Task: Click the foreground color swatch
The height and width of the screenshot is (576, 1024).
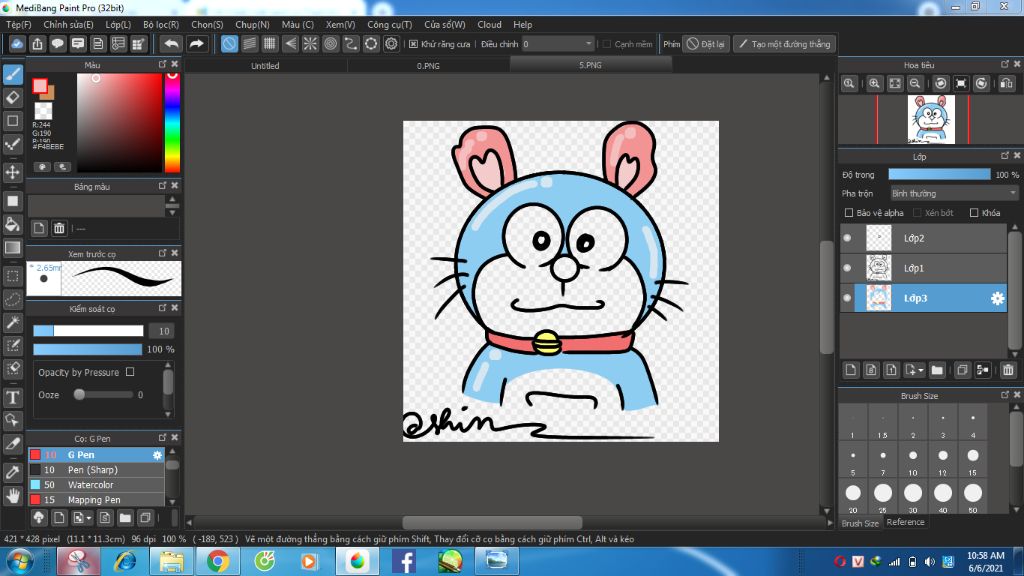Action: [40, 86]
